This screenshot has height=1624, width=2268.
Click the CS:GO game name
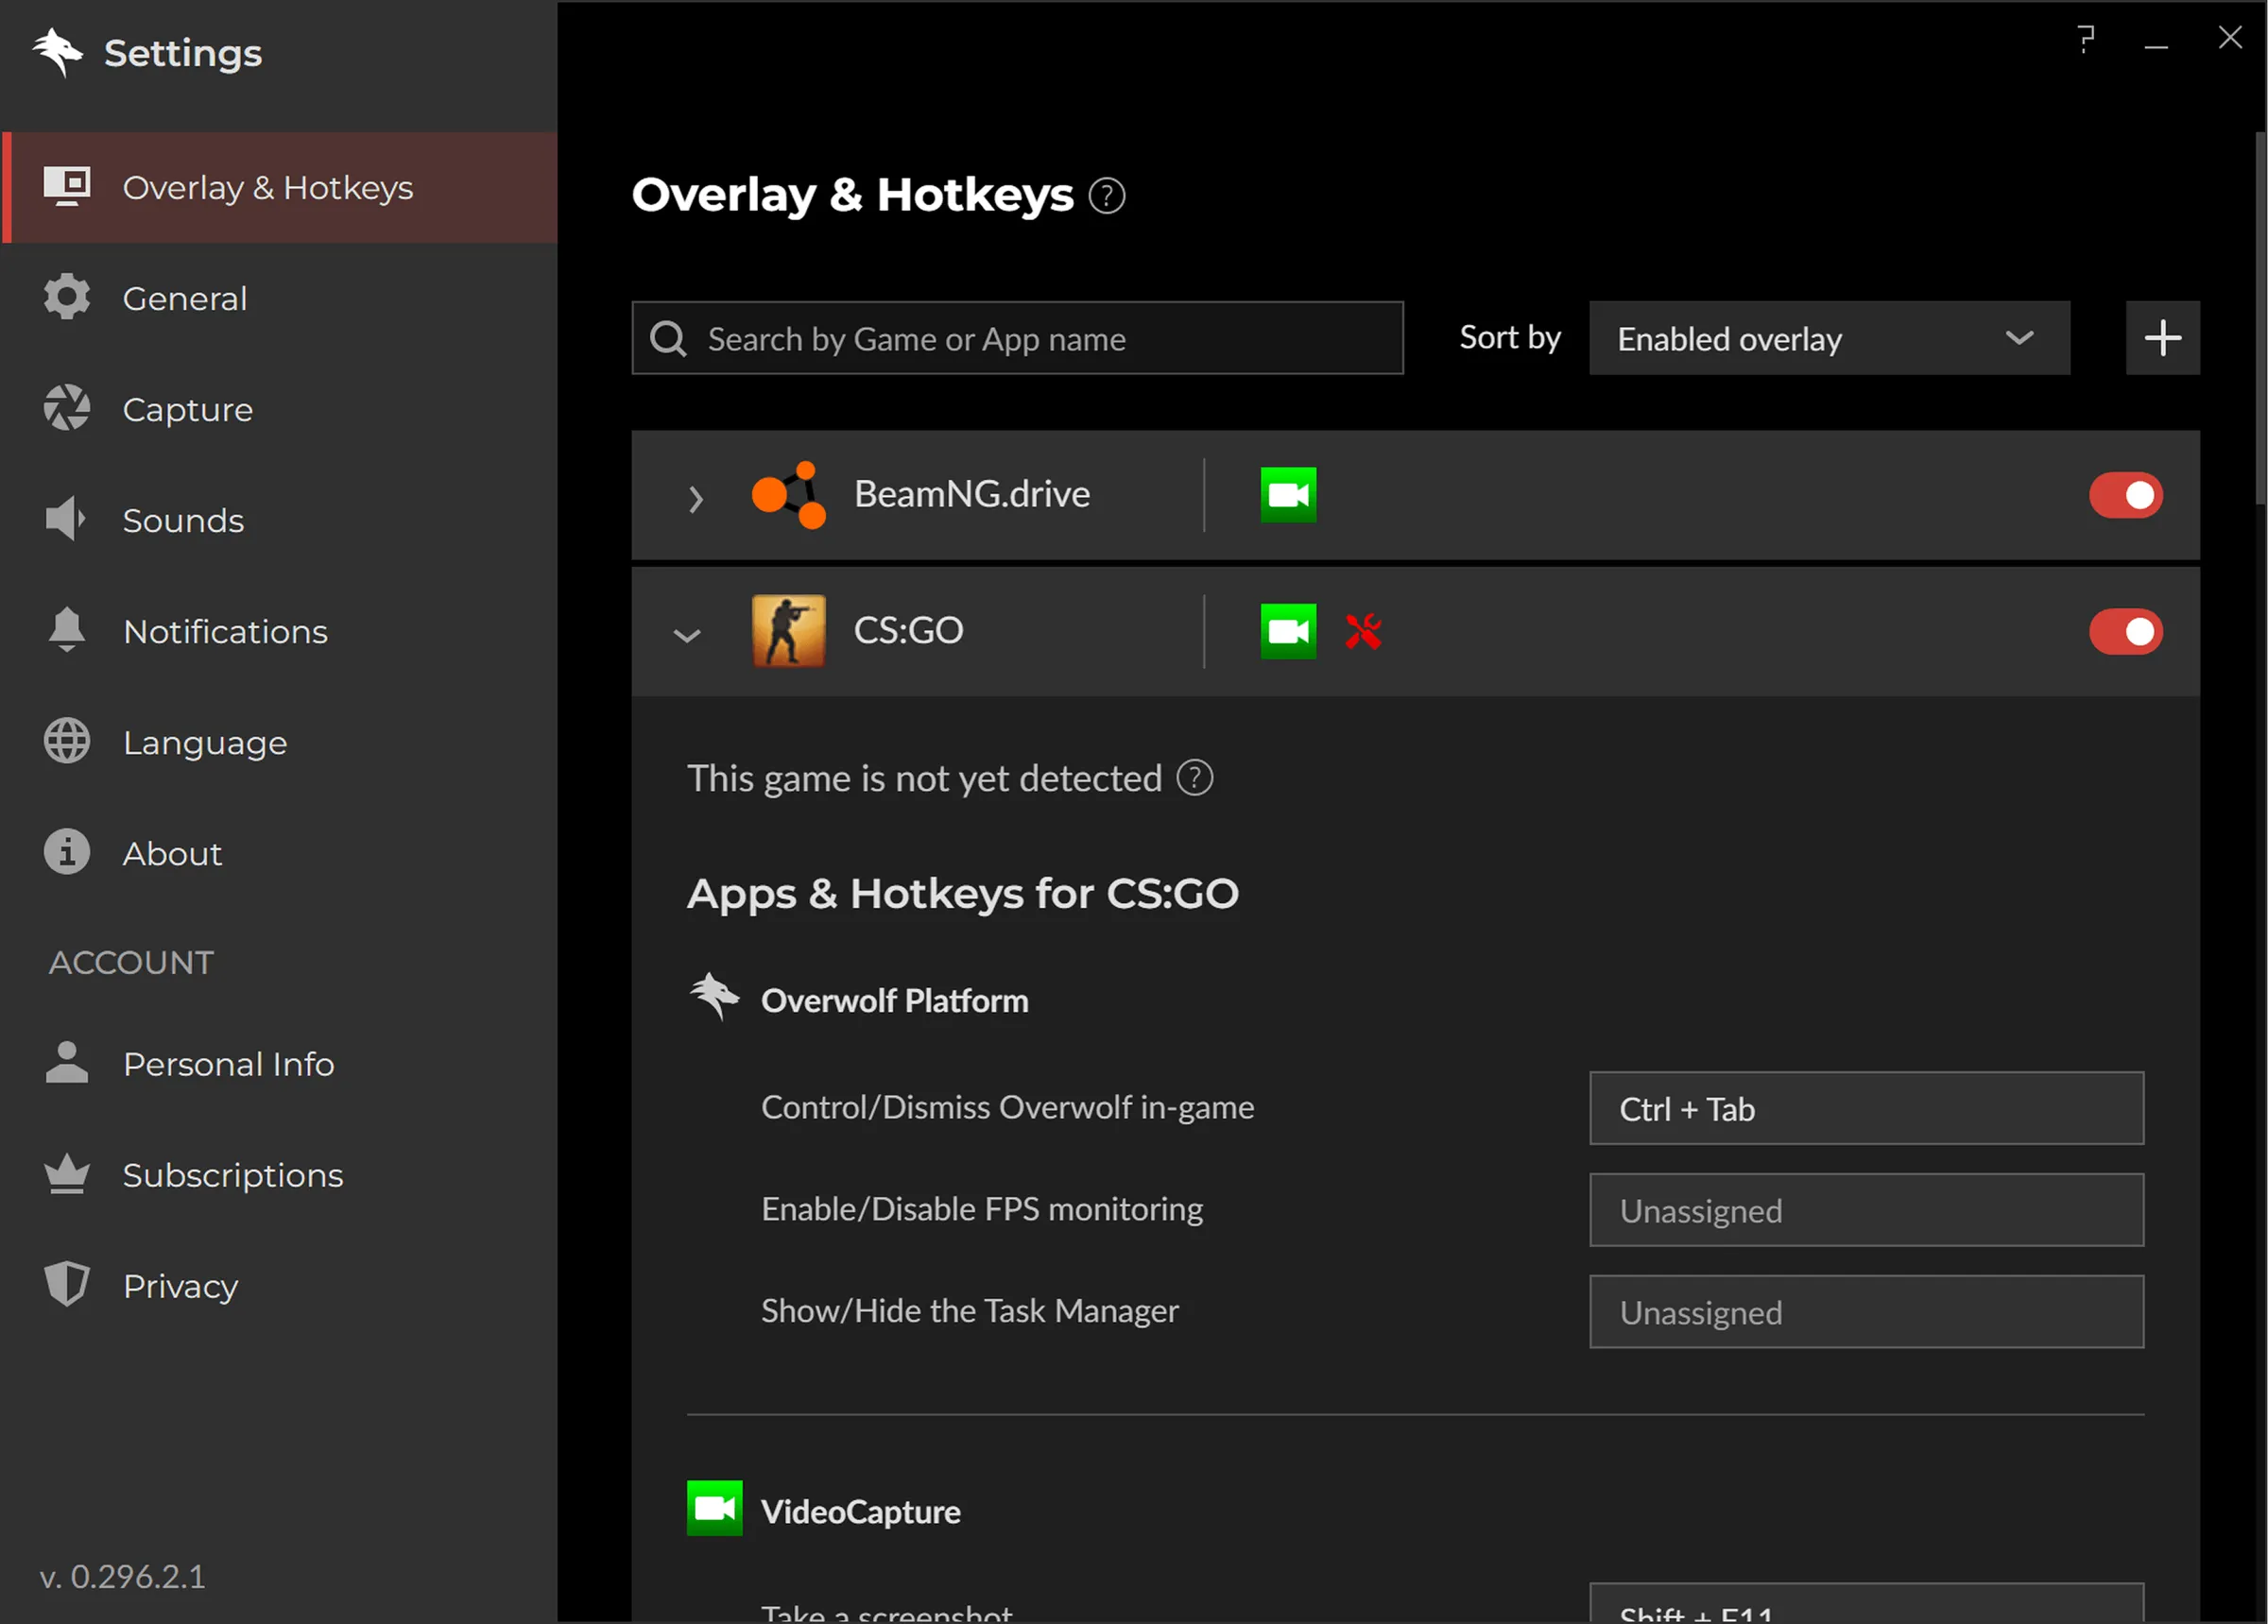(908, 631)
